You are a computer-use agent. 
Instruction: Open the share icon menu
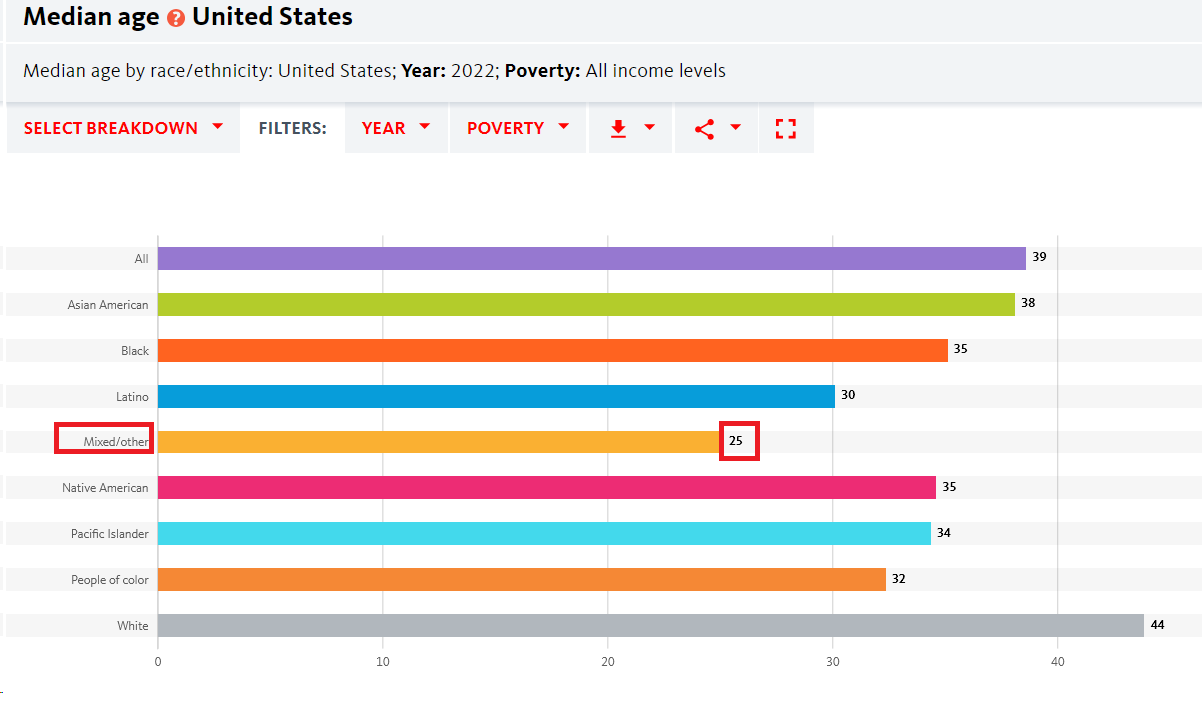[705, 128]
